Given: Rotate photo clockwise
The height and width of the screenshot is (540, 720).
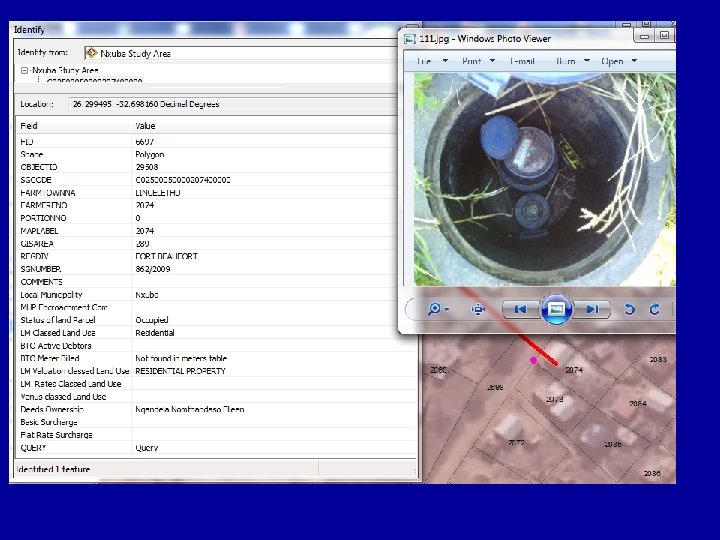Looking at the screenshot, I should coord(655,309).
